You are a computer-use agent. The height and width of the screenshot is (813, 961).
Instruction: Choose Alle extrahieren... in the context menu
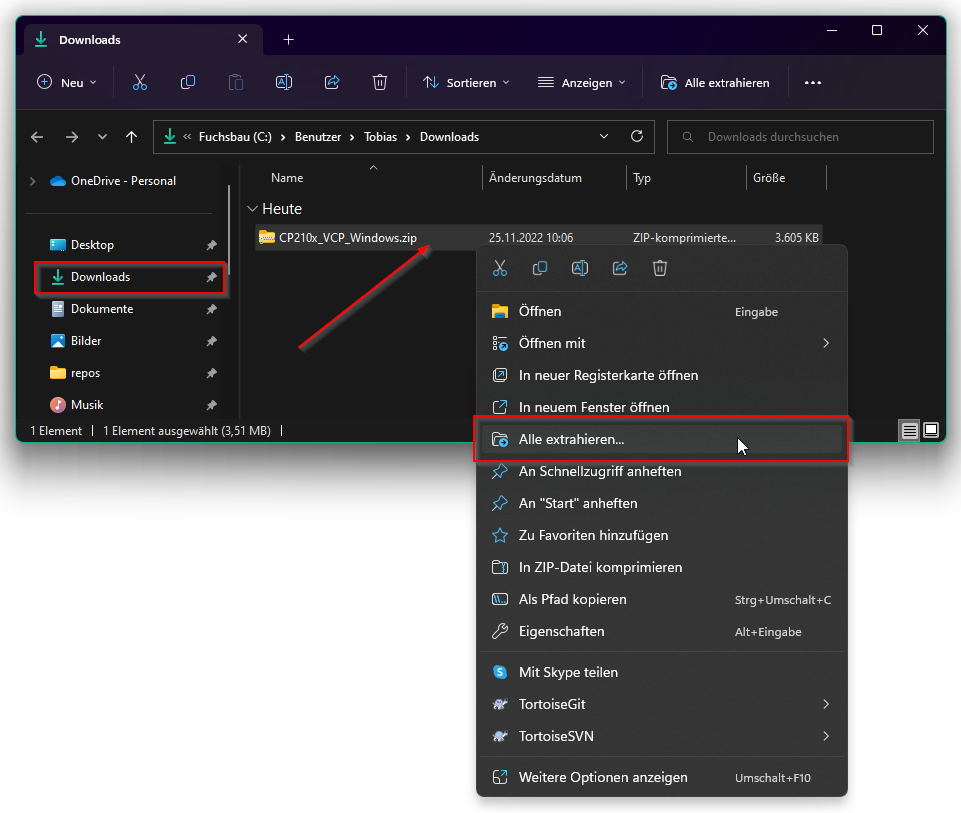click(x=662, y=439)
